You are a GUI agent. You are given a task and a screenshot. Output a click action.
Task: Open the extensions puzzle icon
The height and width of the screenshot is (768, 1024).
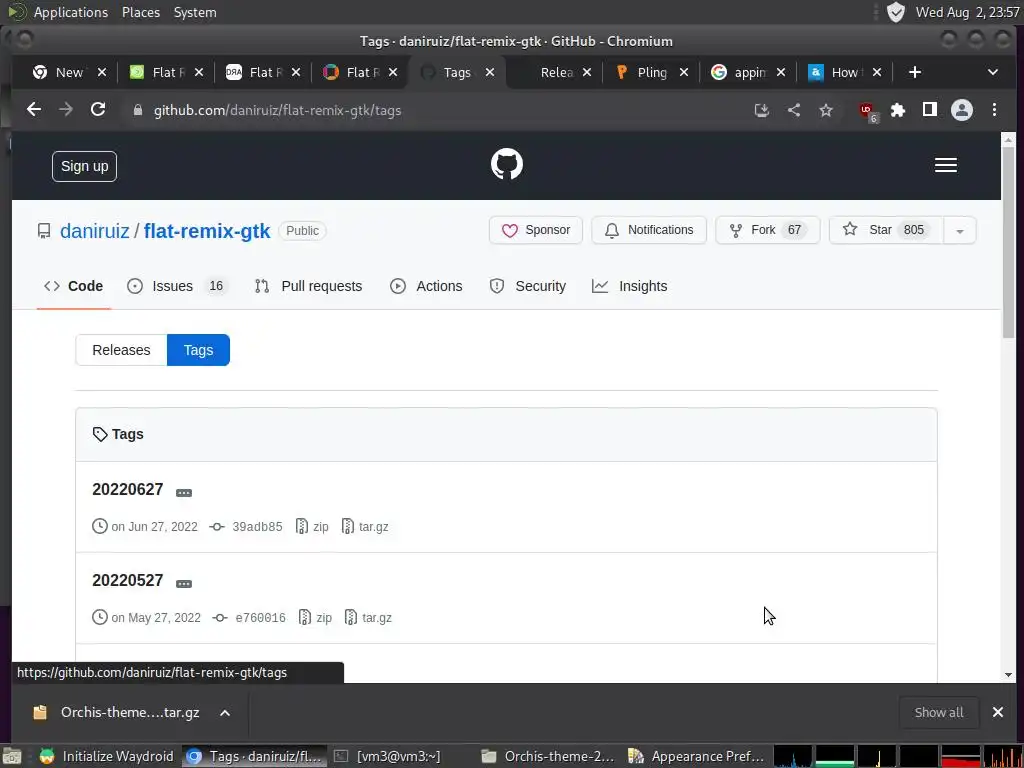pos(898,110)
